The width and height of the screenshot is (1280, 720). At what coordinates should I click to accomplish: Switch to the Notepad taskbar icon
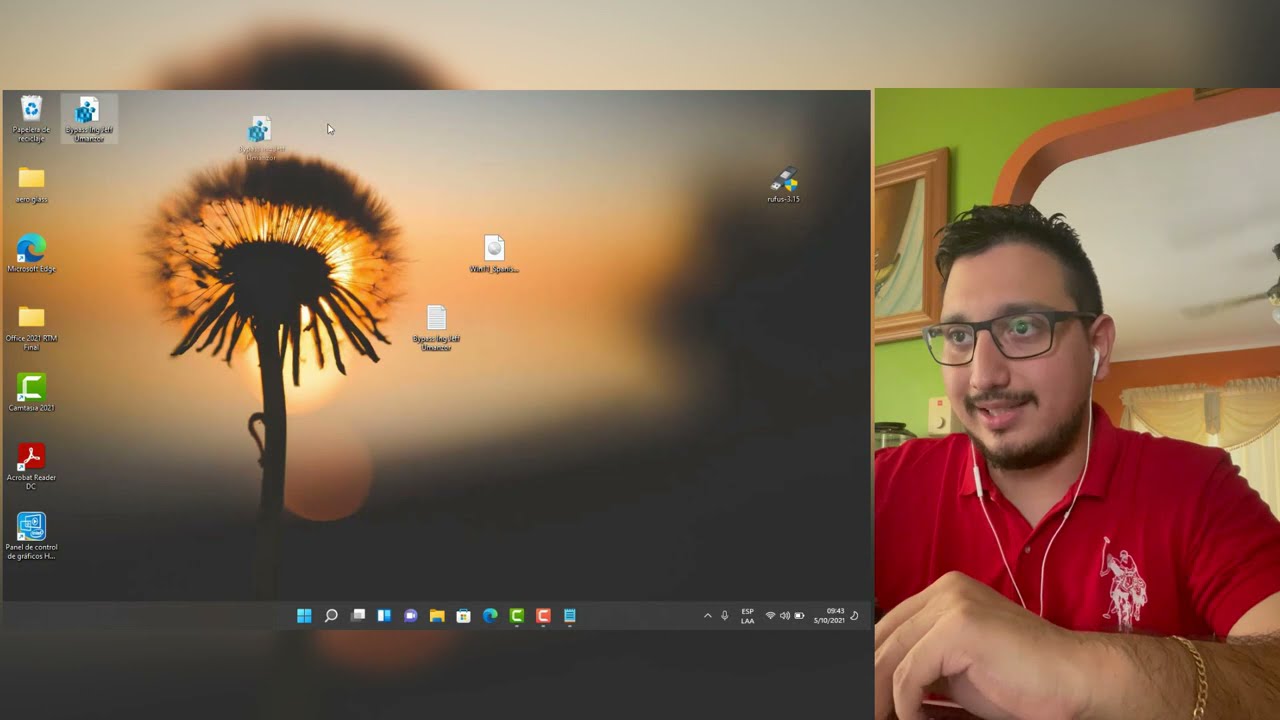click(570, 616)
